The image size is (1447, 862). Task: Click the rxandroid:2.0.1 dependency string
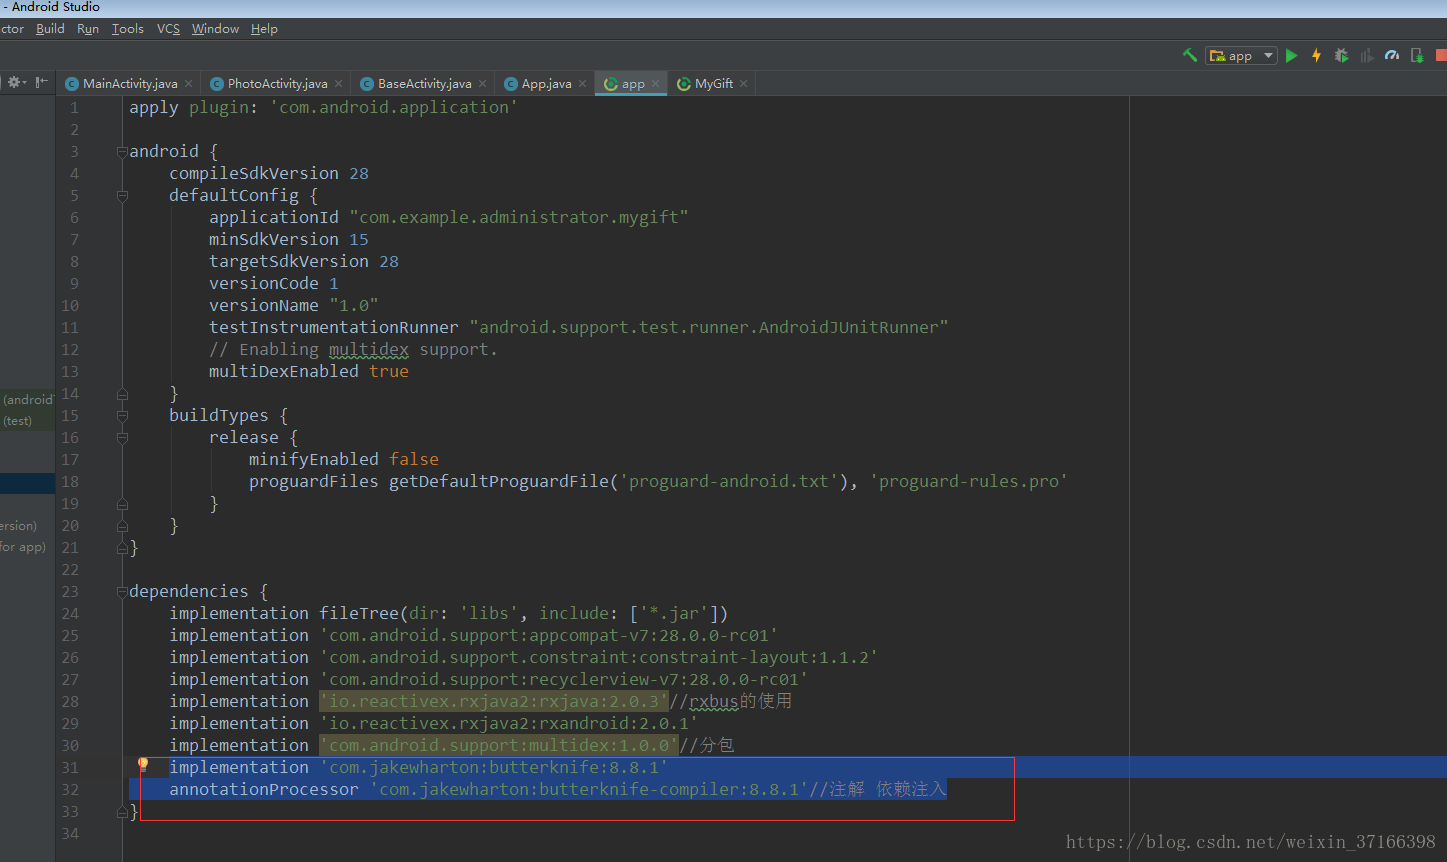click(509, 723)
